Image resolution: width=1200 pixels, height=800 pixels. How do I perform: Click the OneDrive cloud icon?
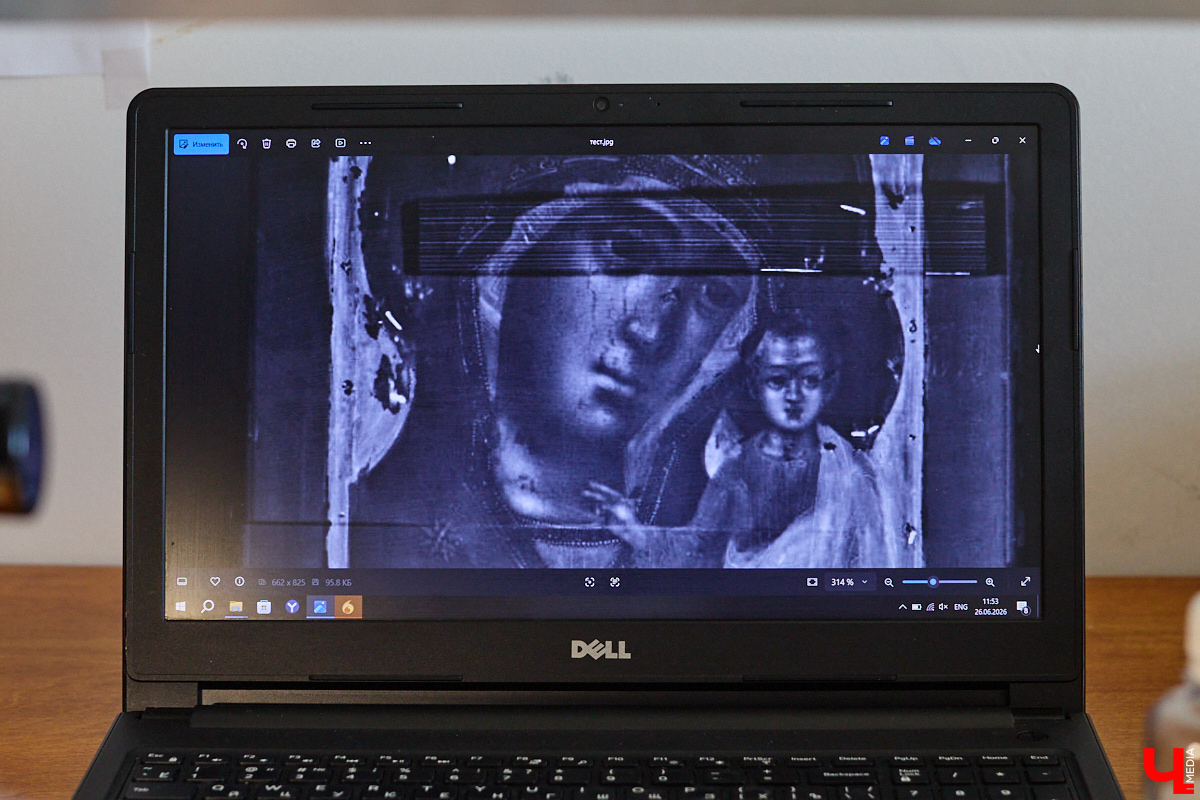click(x=935, y=141)
